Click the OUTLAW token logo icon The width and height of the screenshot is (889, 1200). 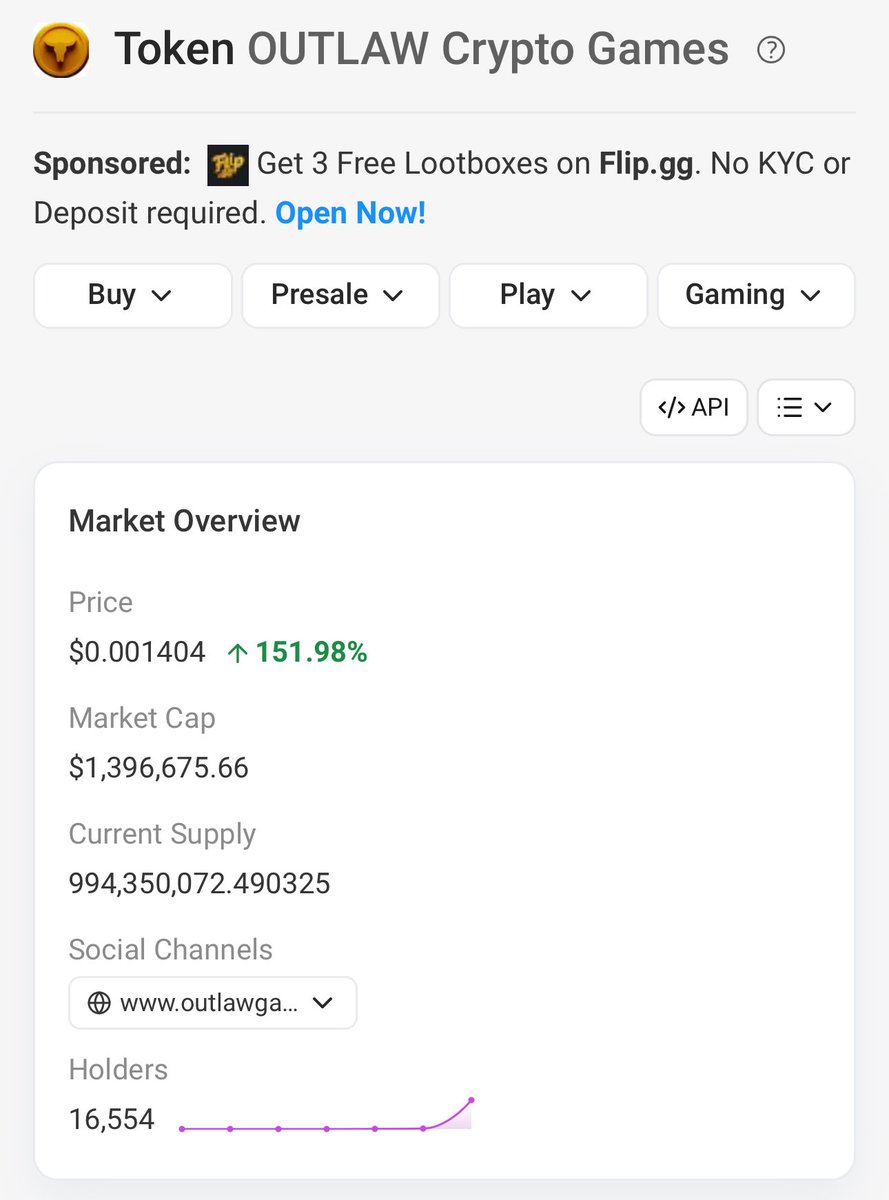coord(61,49)
